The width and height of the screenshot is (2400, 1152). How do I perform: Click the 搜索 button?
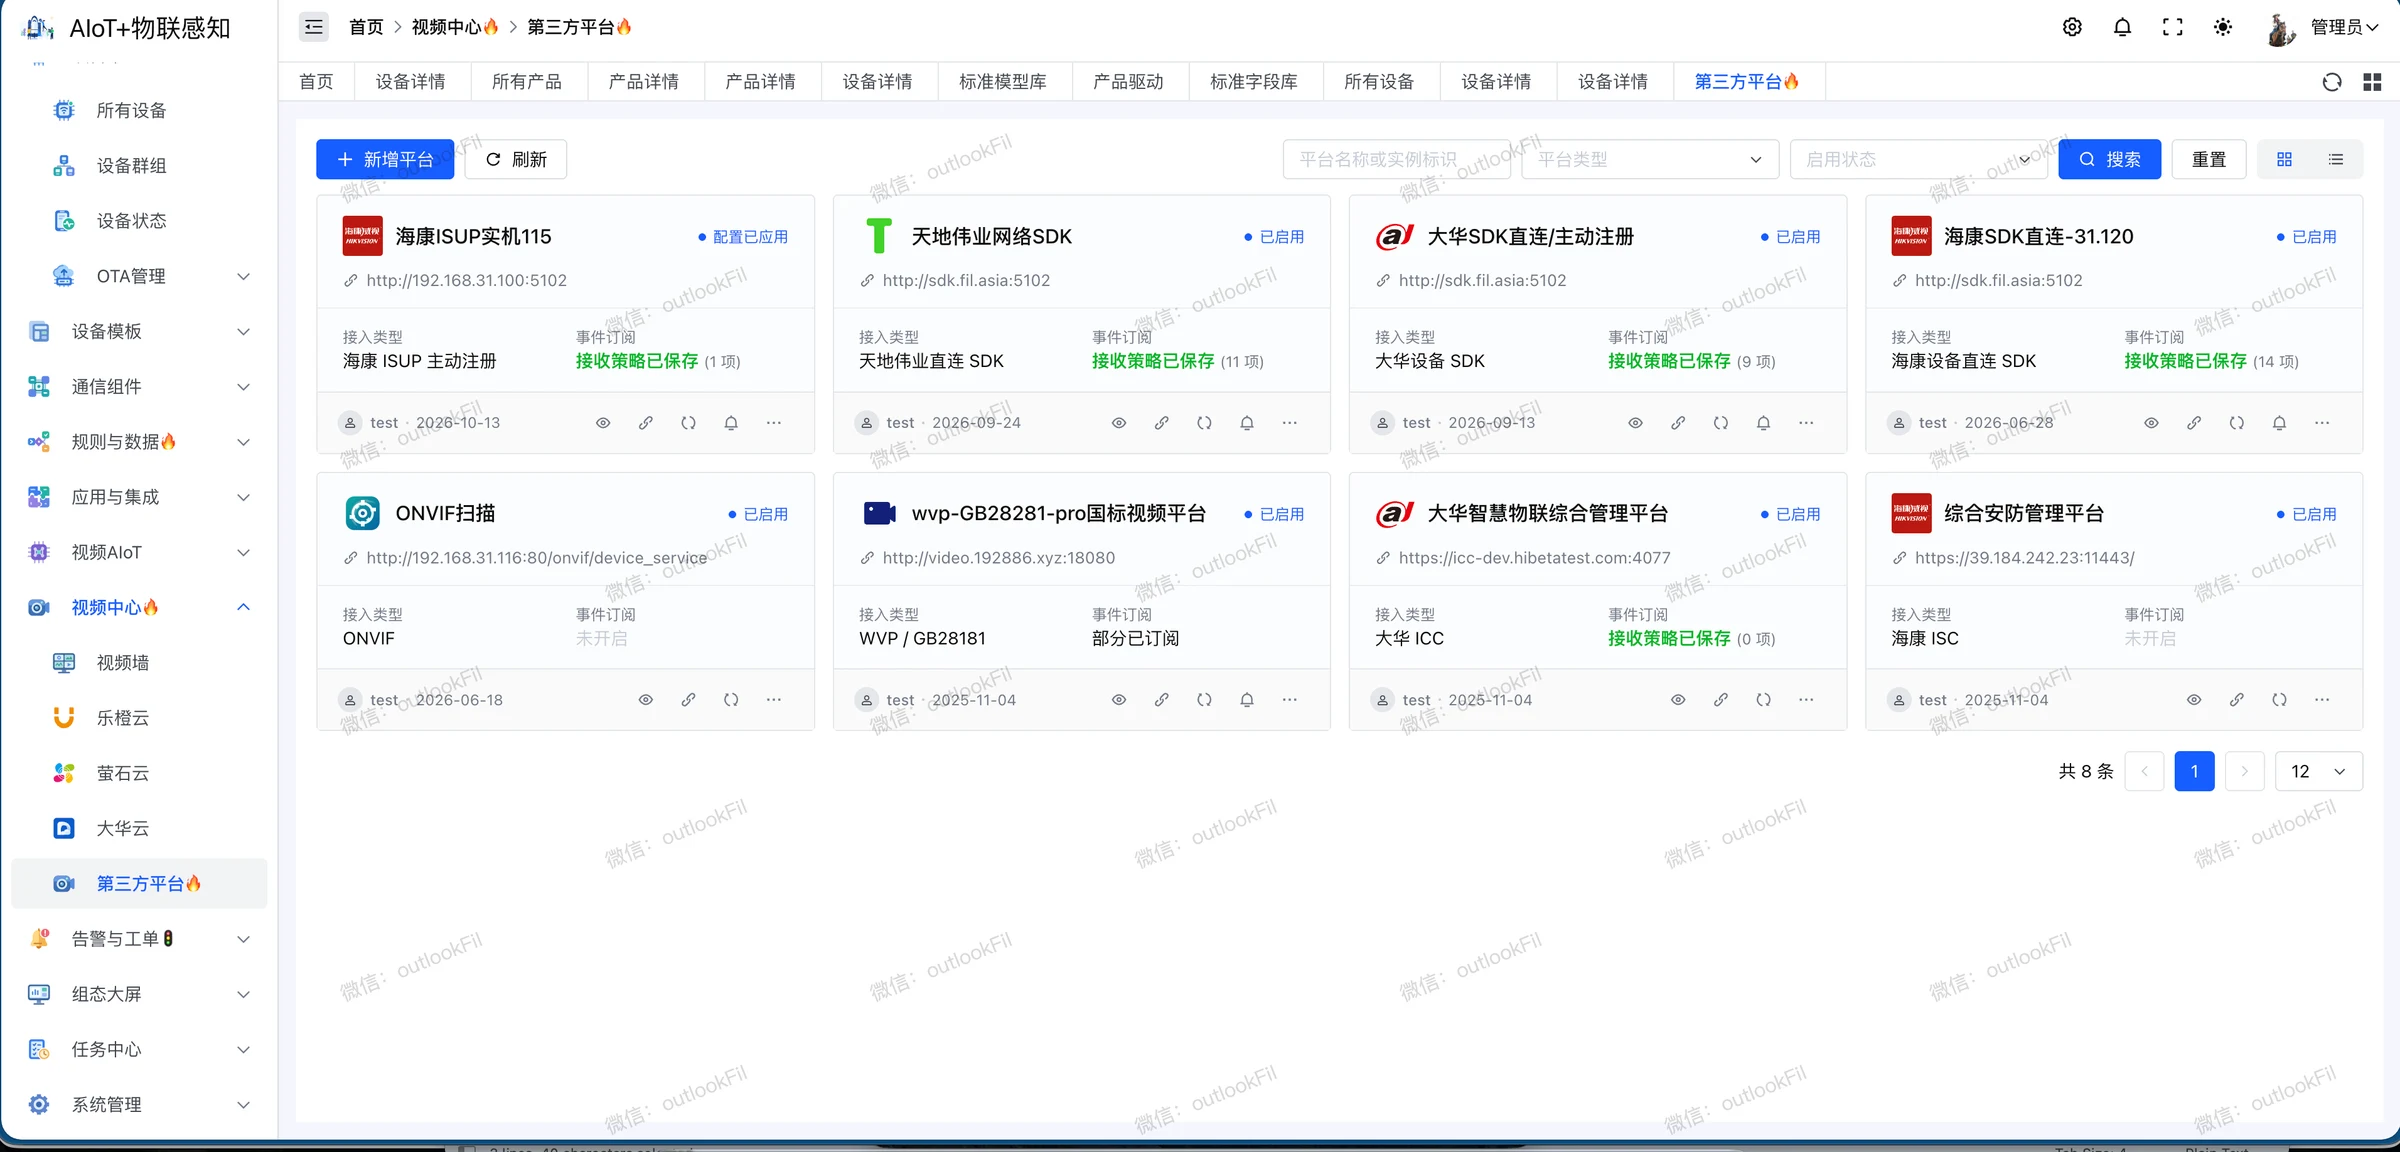(x=2109, y=159)
